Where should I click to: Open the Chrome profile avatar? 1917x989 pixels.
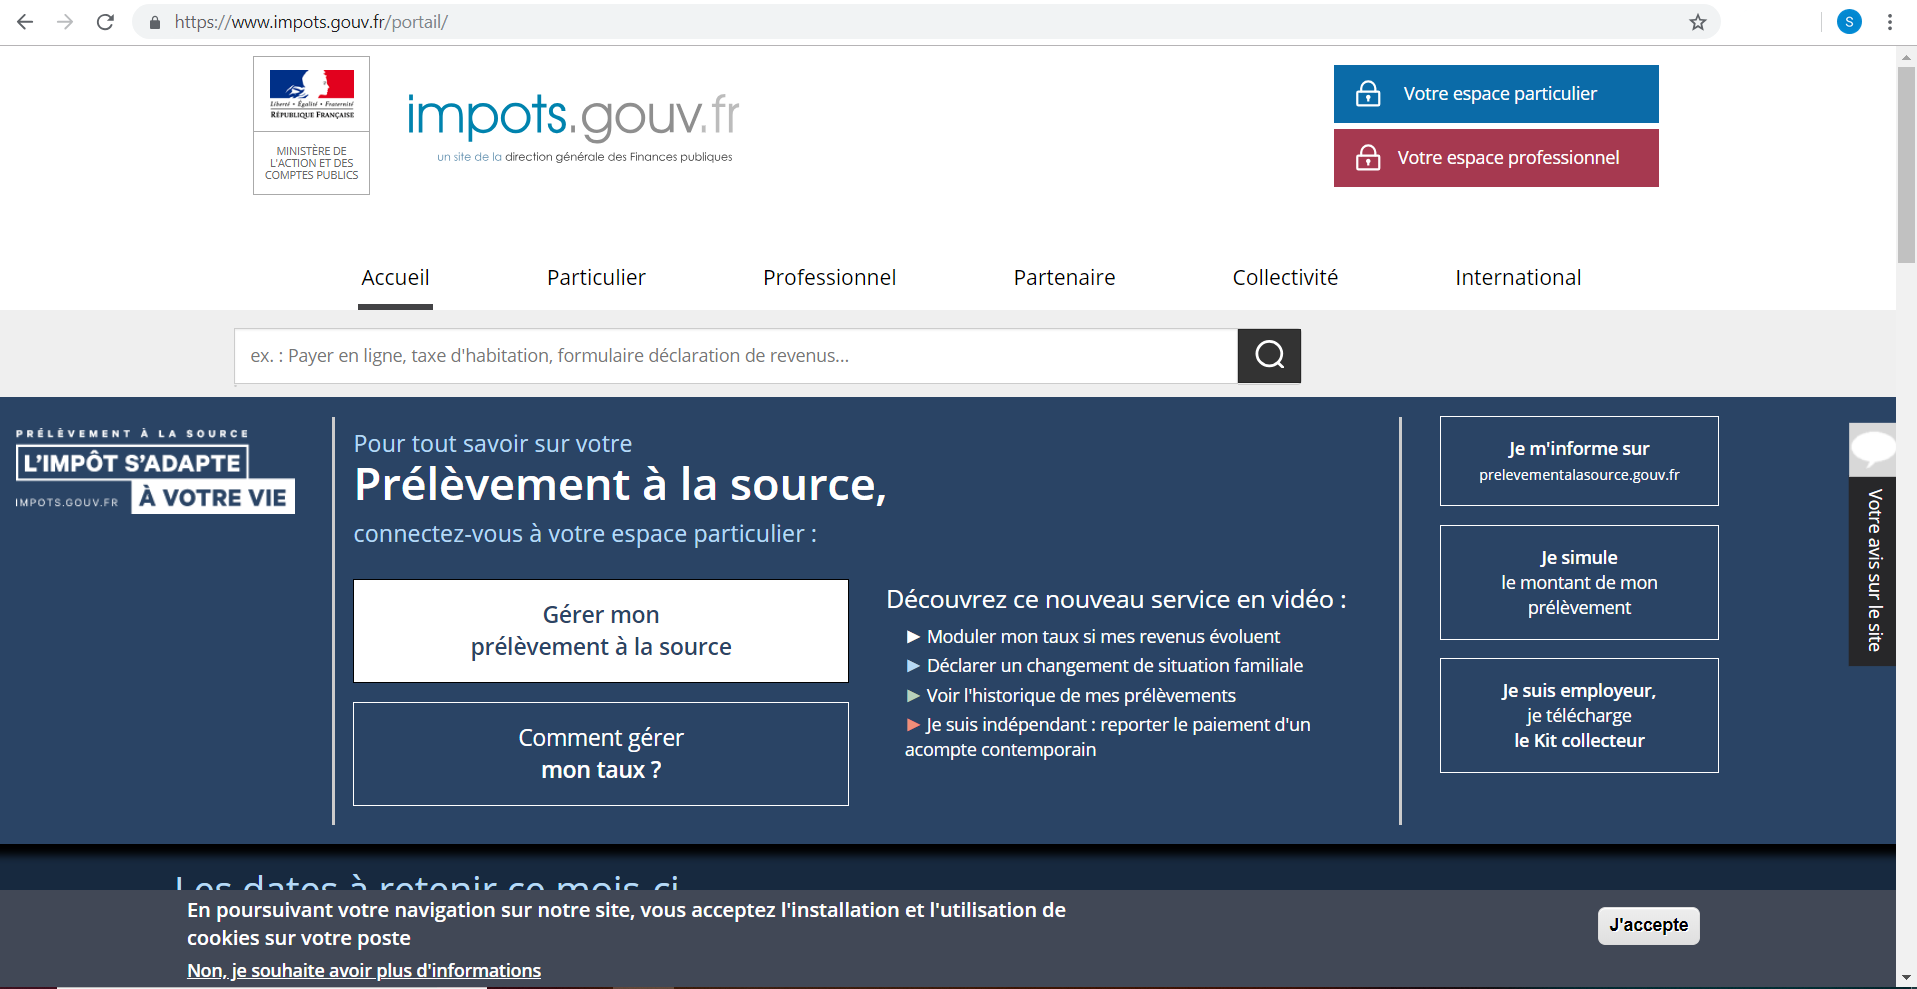click(x=1849, y=22)
